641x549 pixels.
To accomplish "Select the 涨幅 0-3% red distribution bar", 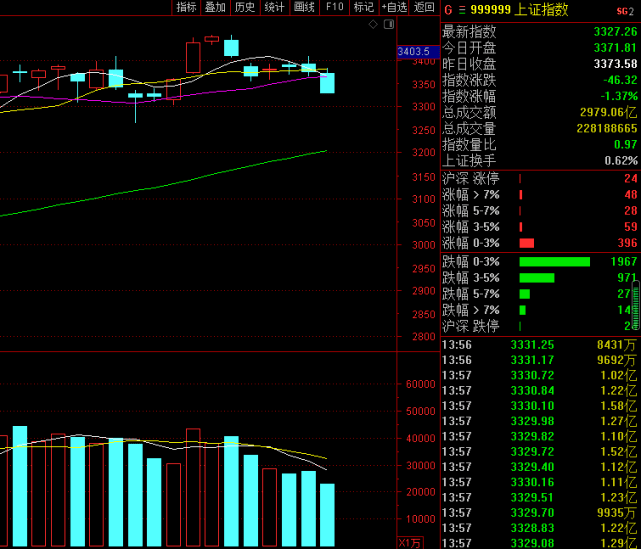I will (527, 243).
